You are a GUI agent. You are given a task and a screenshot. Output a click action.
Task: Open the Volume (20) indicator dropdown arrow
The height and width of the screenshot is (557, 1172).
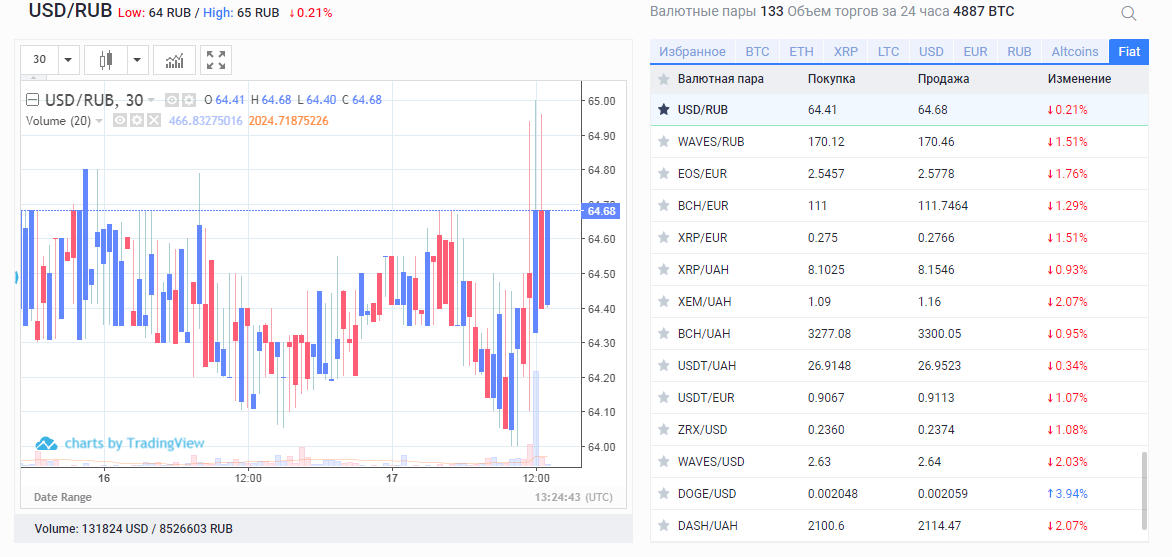click(x=99, y=120)
